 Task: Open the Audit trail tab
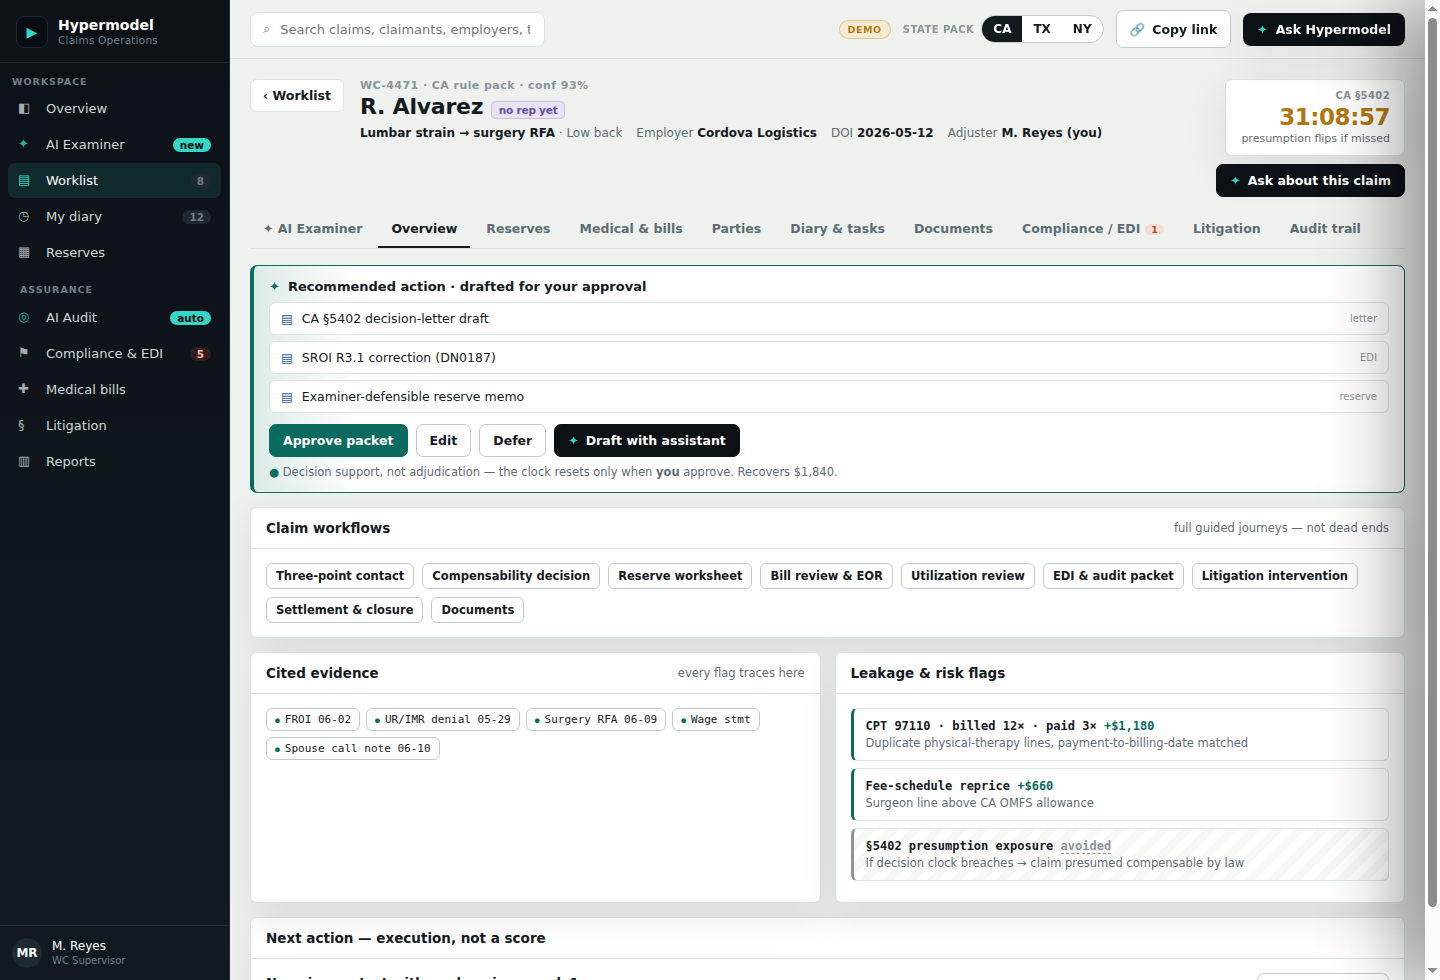(x=1325, y=229)
